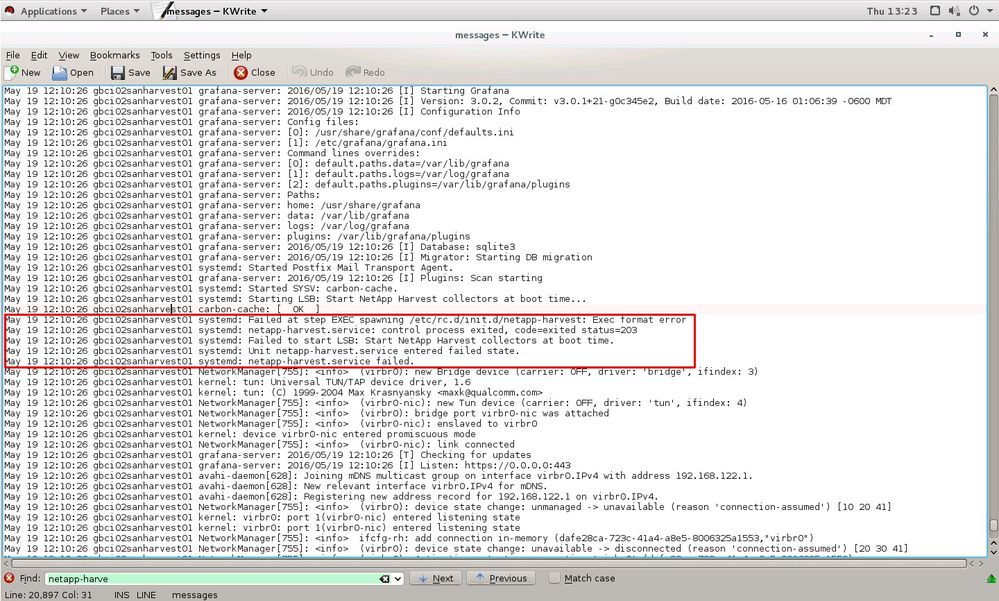Screen dimensions: 999x601
Task: Click the line 'Universal TUN/TAP device driver, 1.6'
Action: coord(237,382)
